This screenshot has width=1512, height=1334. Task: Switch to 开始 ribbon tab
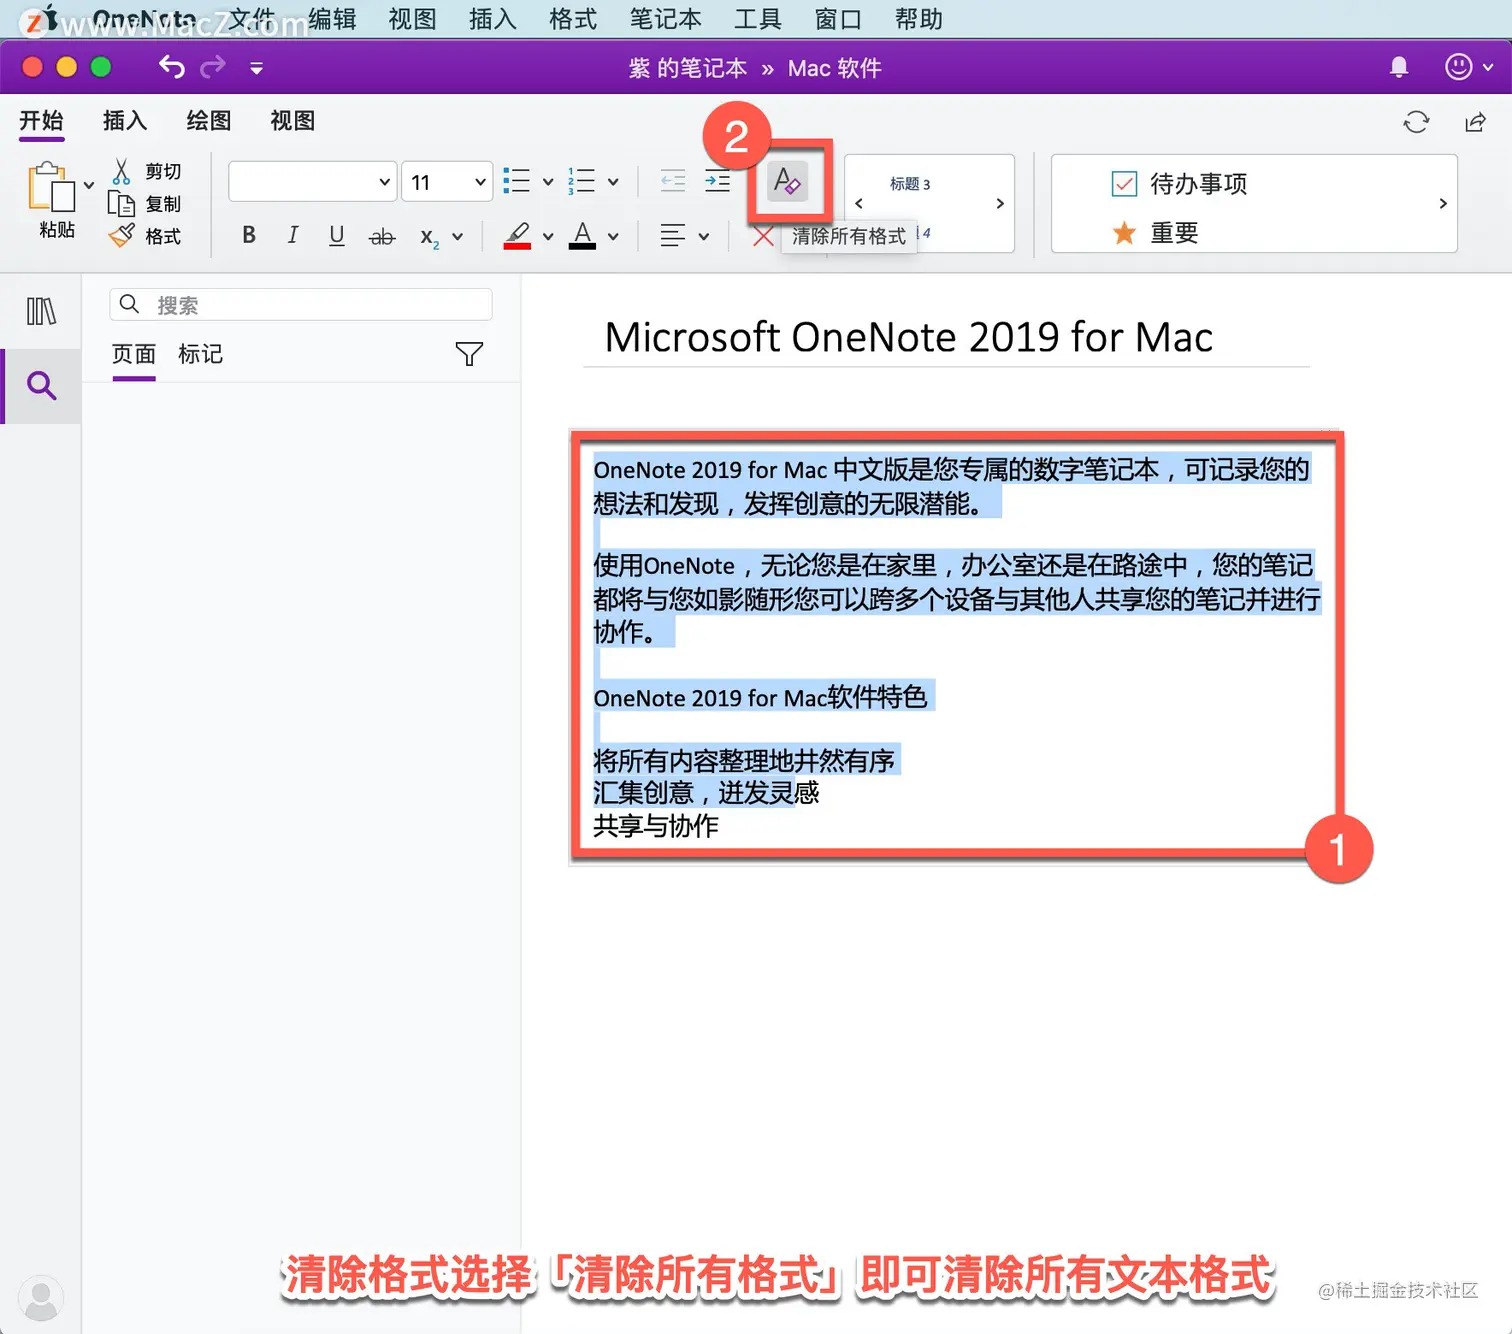(x=41, y=121)
